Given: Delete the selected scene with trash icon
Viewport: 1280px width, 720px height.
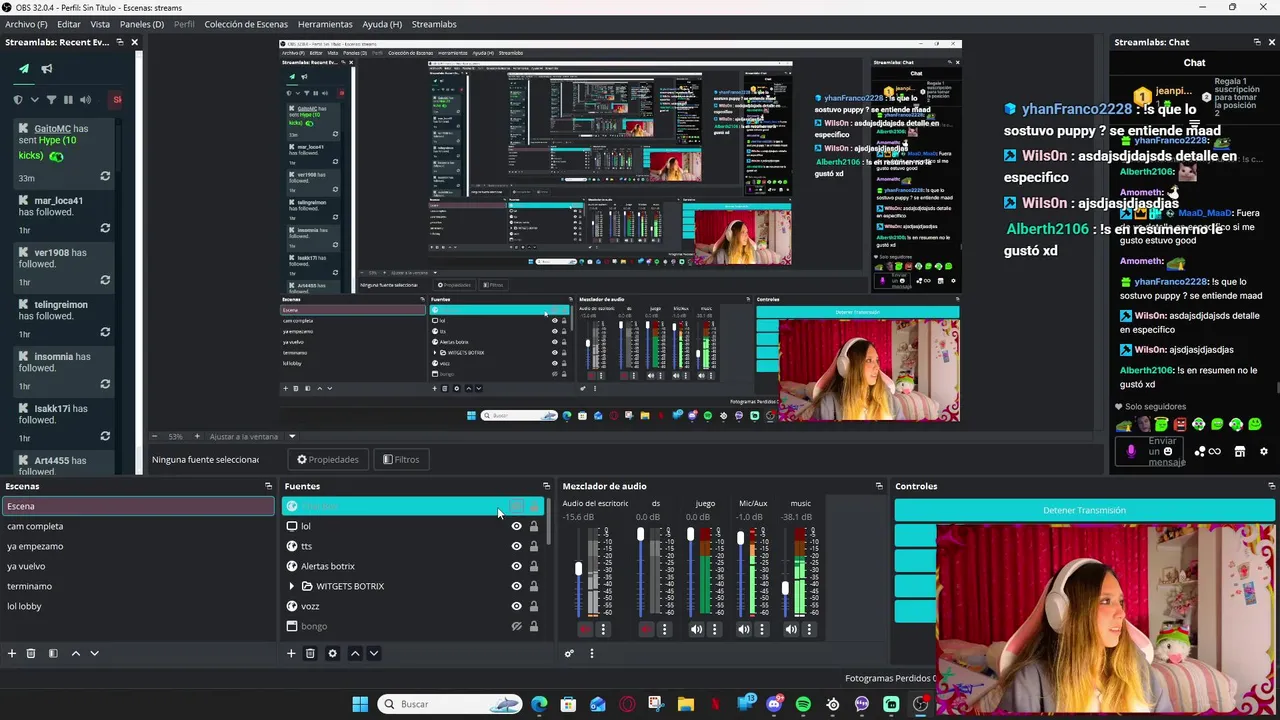Looking at the screenshot, I should tap(31, 653).
